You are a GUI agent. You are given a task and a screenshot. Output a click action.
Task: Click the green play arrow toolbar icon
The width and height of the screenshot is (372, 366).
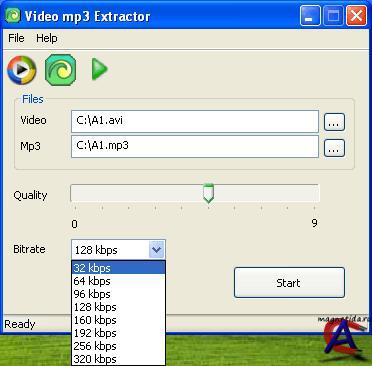click(x=99, y=69)
